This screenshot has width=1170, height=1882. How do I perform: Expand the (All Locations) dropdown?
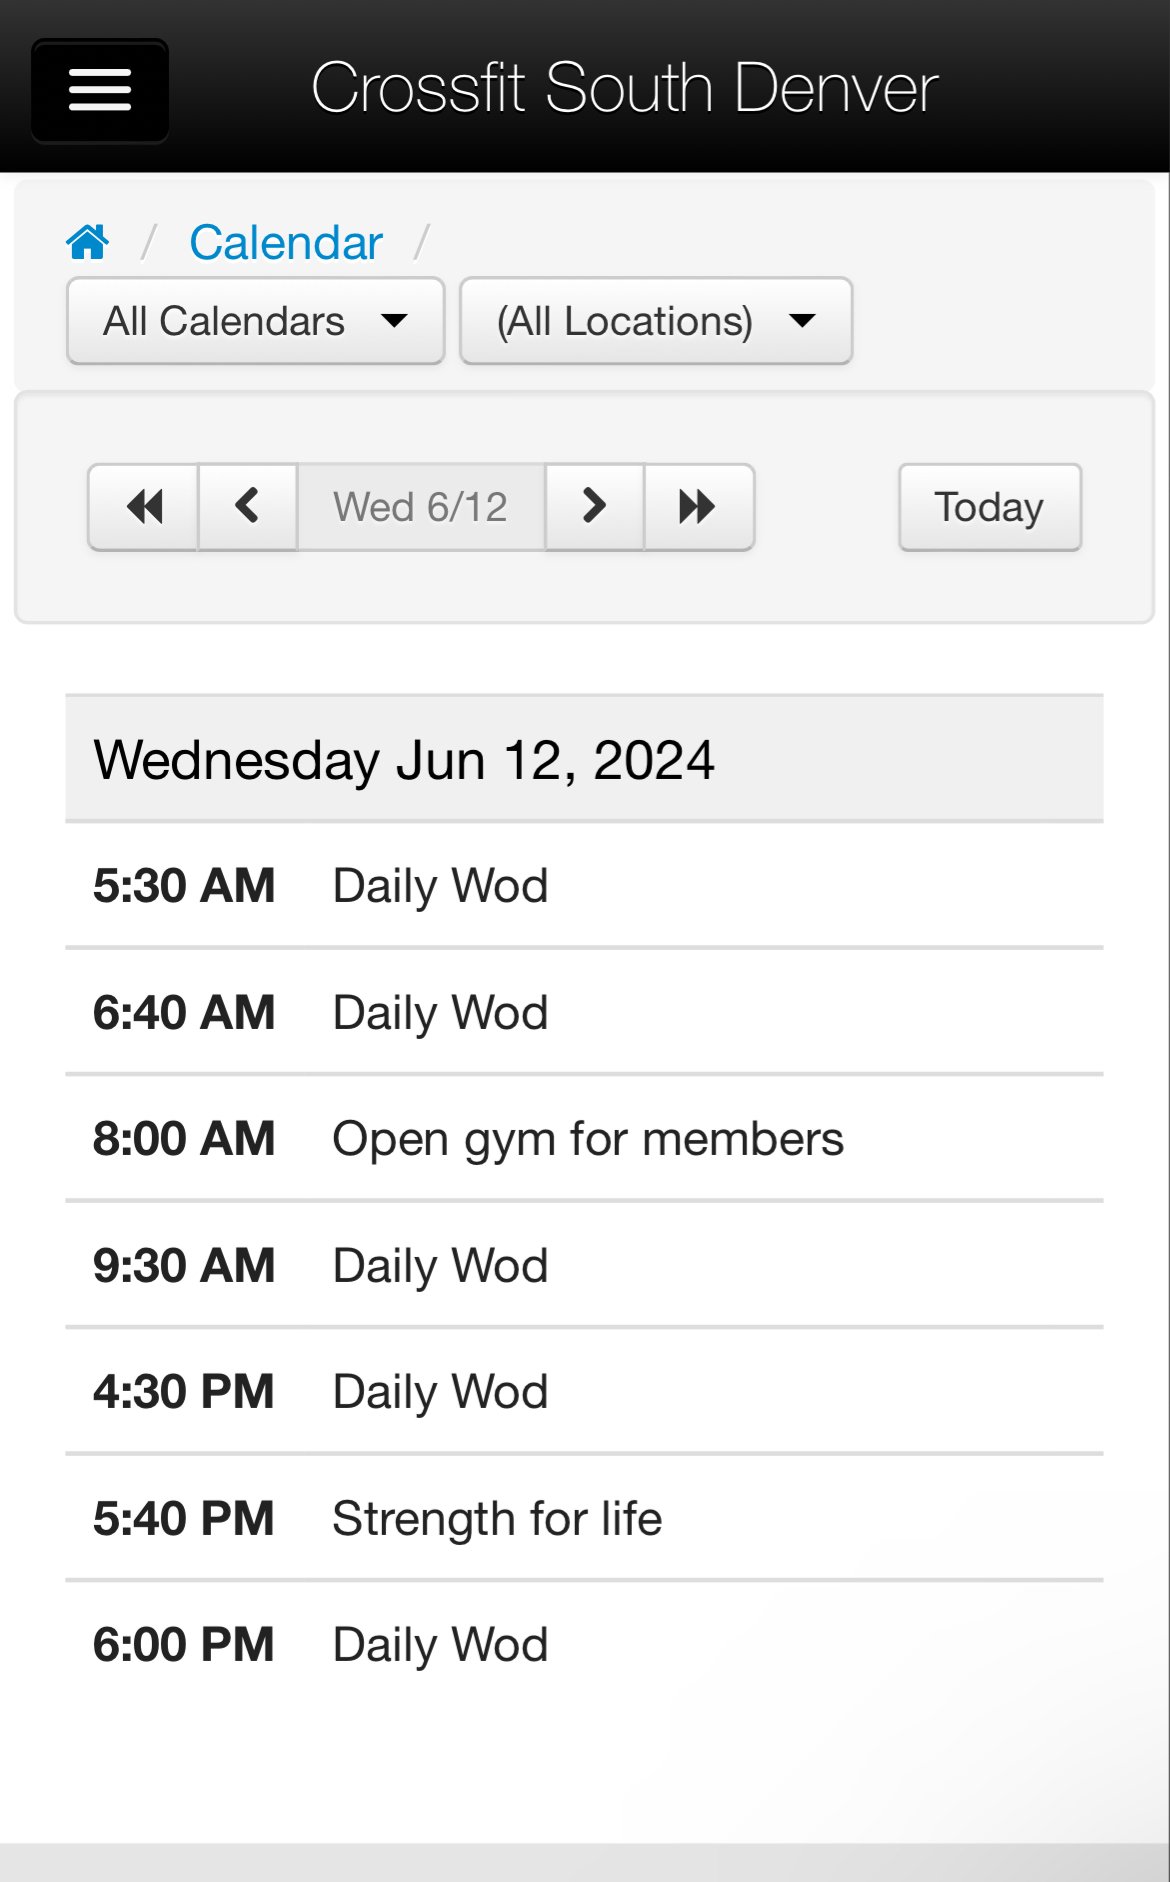click(655, 321)
